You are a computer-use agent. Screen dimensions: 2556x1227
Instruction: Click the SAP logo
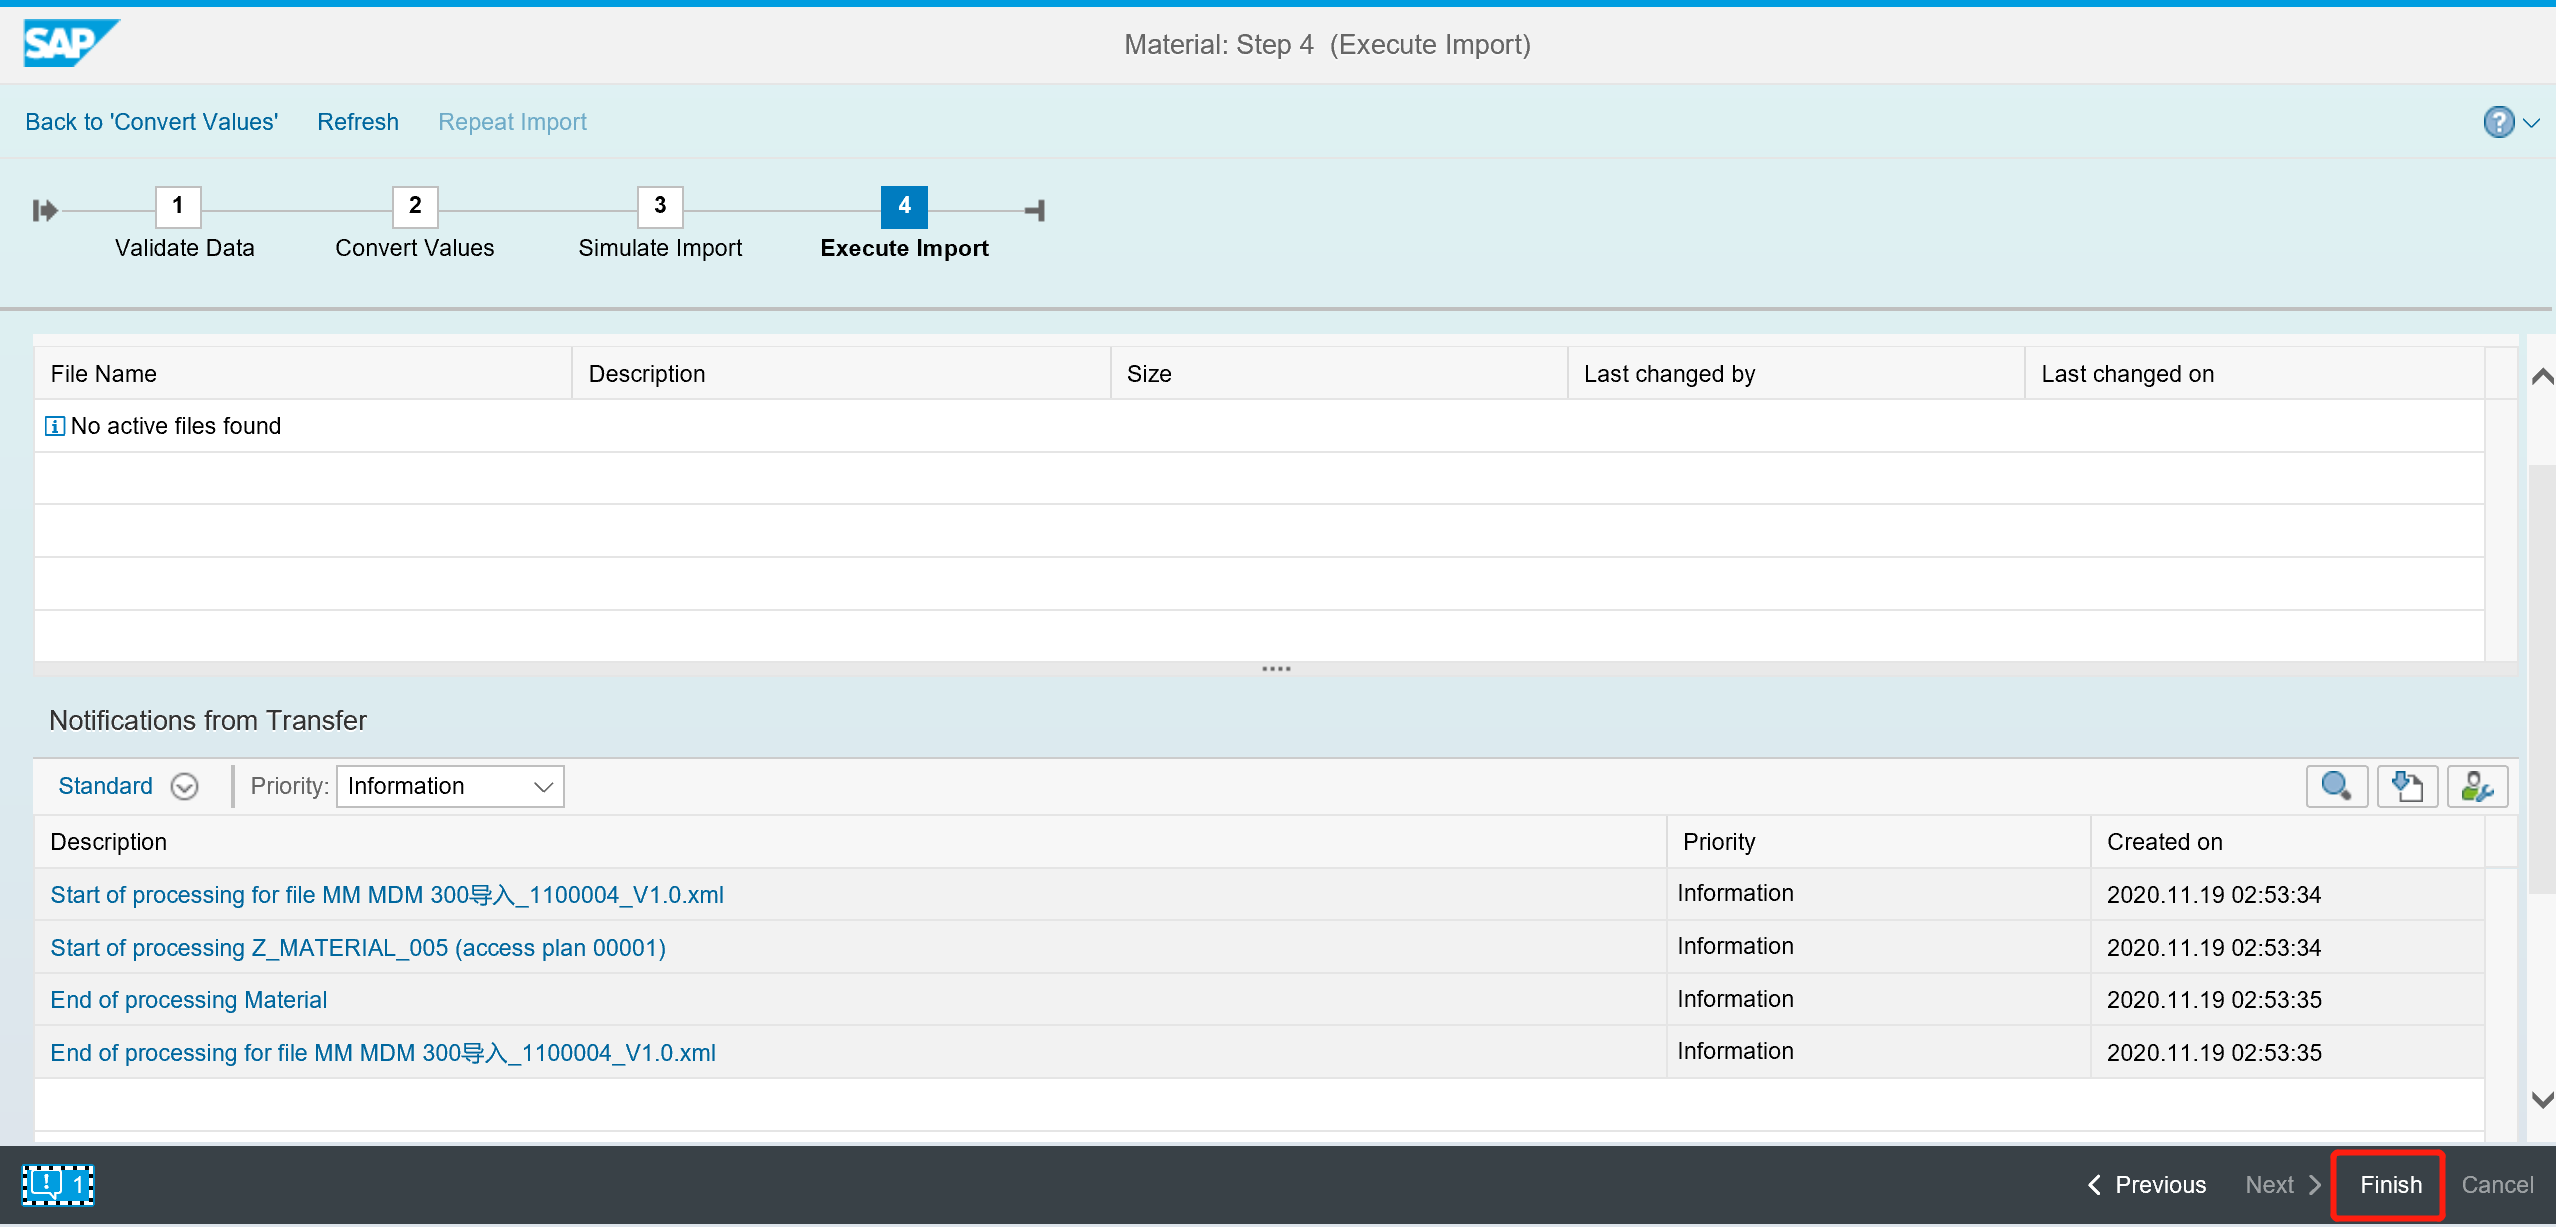(x=70, y=43)
